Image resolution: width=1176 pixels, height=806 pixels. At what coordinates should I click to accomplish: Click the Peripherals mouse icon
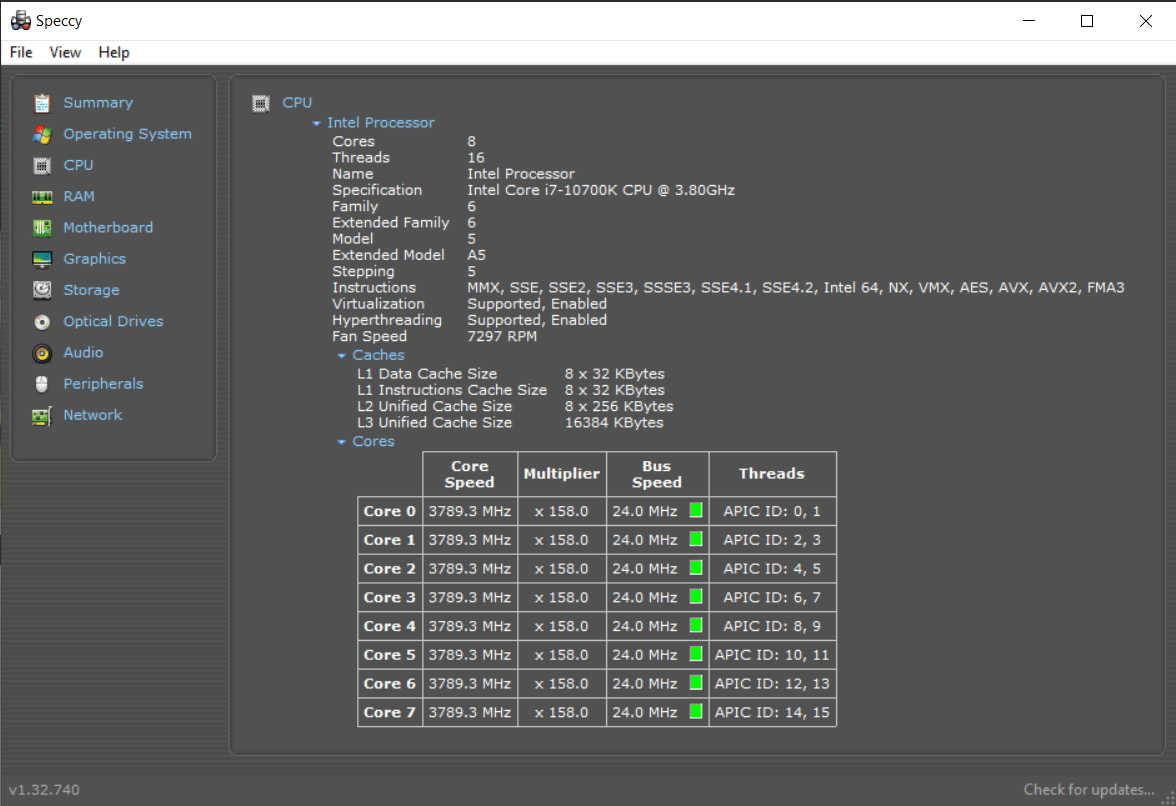42,384
